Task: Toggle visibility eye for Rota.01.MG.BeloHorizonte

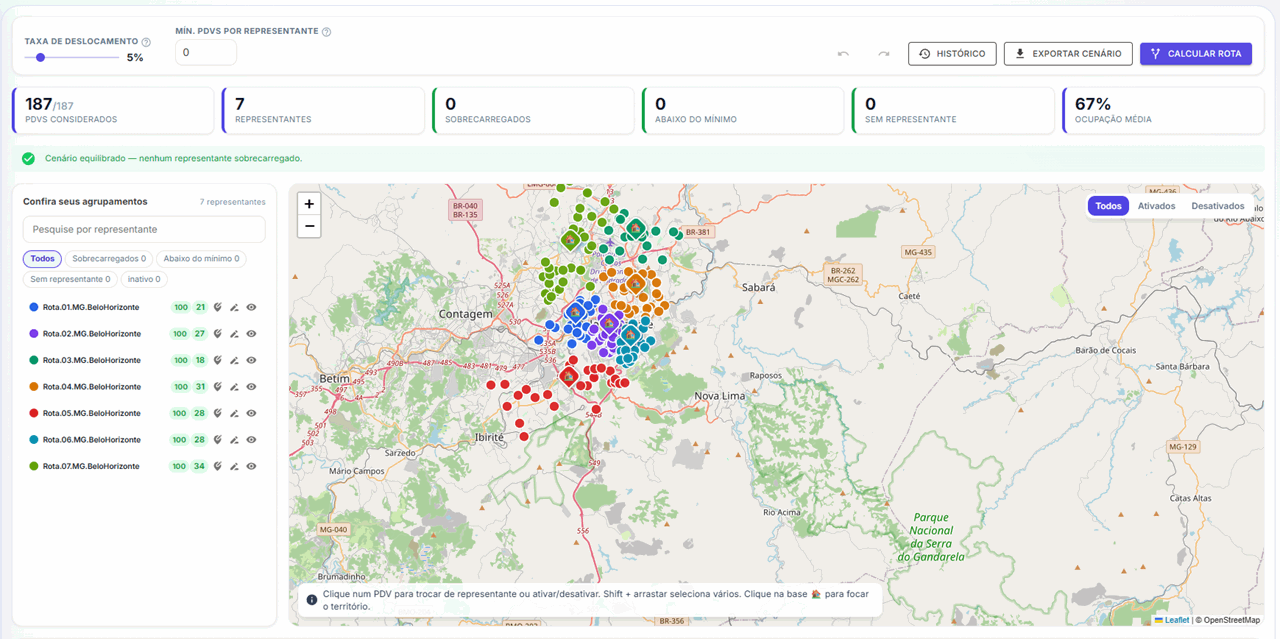Action: 251,308
